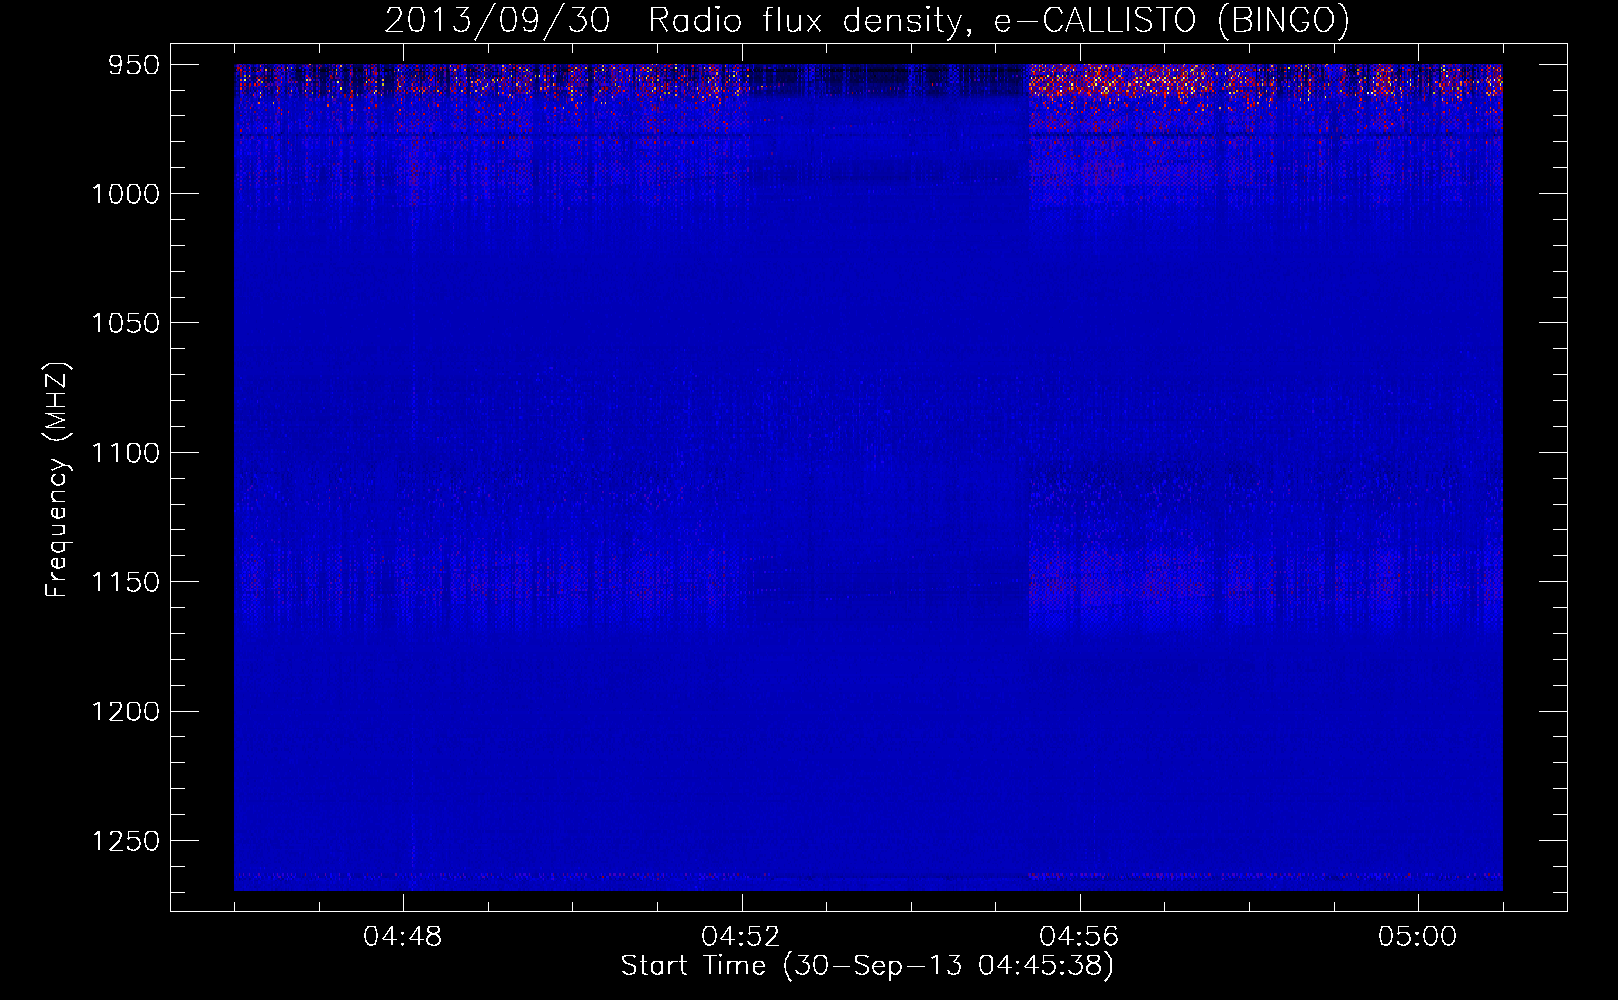Click the '05:00' time axis label
This screenshot has width=1618, height=1000.
(x=1417, y=937)
